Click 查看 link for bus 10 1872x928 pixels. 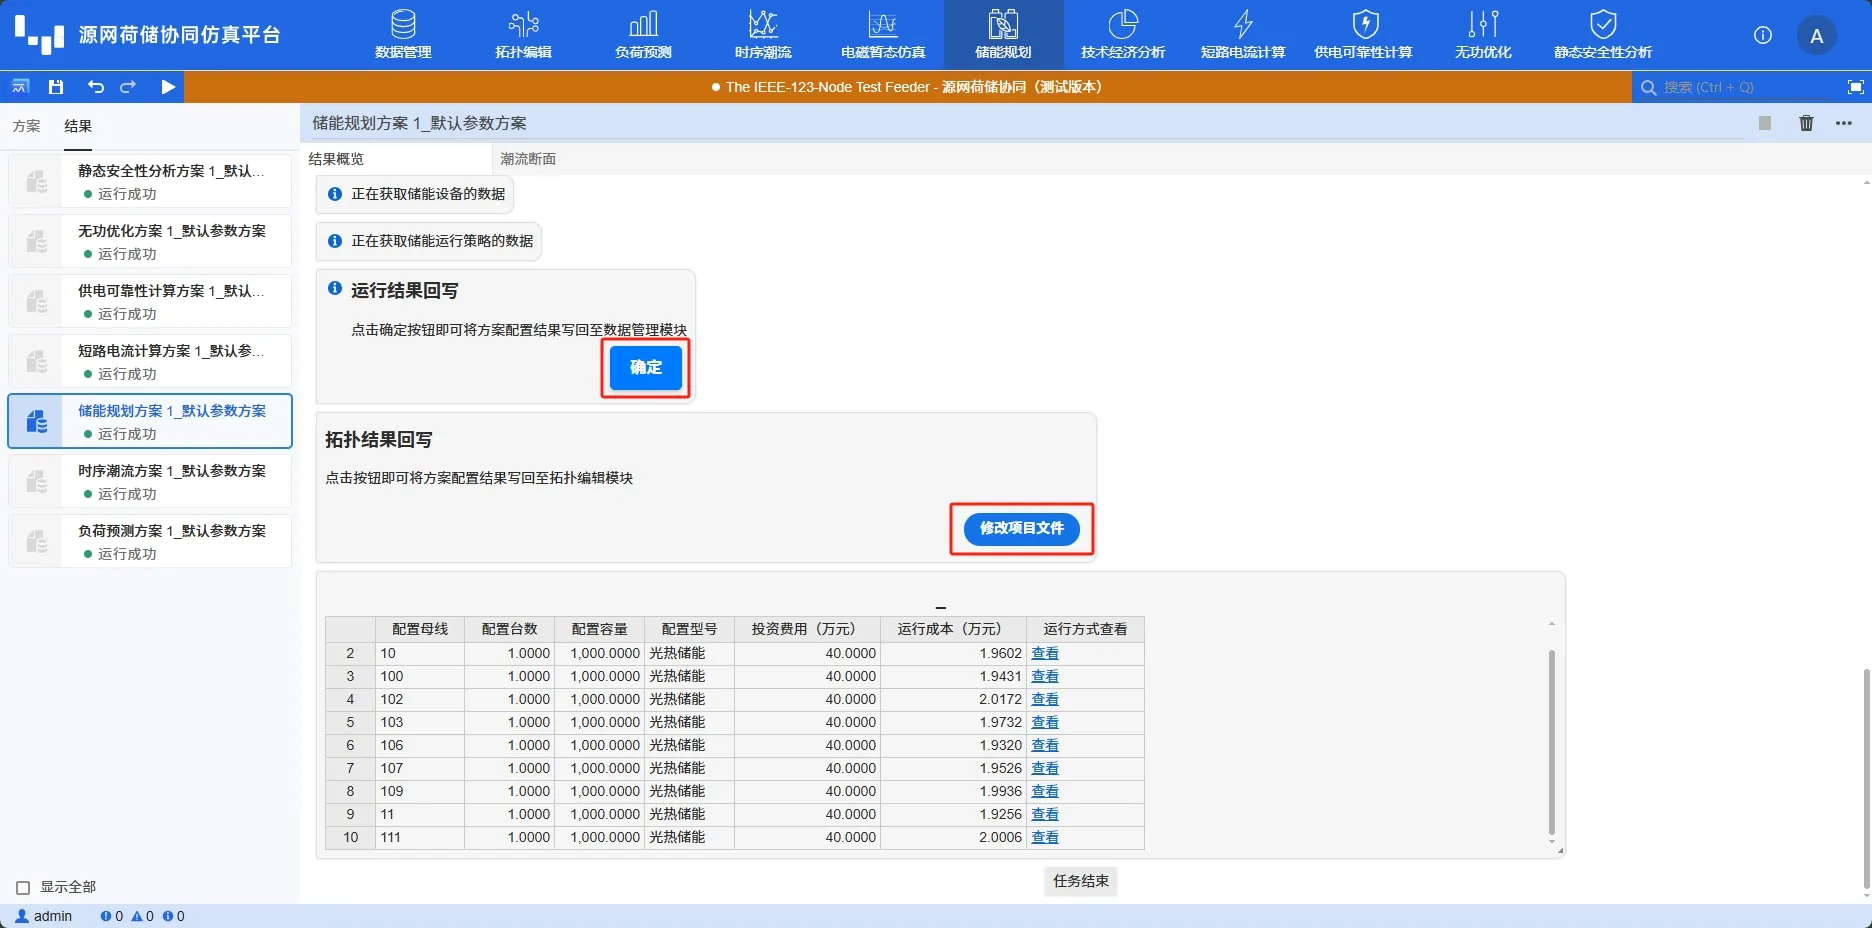point(1045,653)
